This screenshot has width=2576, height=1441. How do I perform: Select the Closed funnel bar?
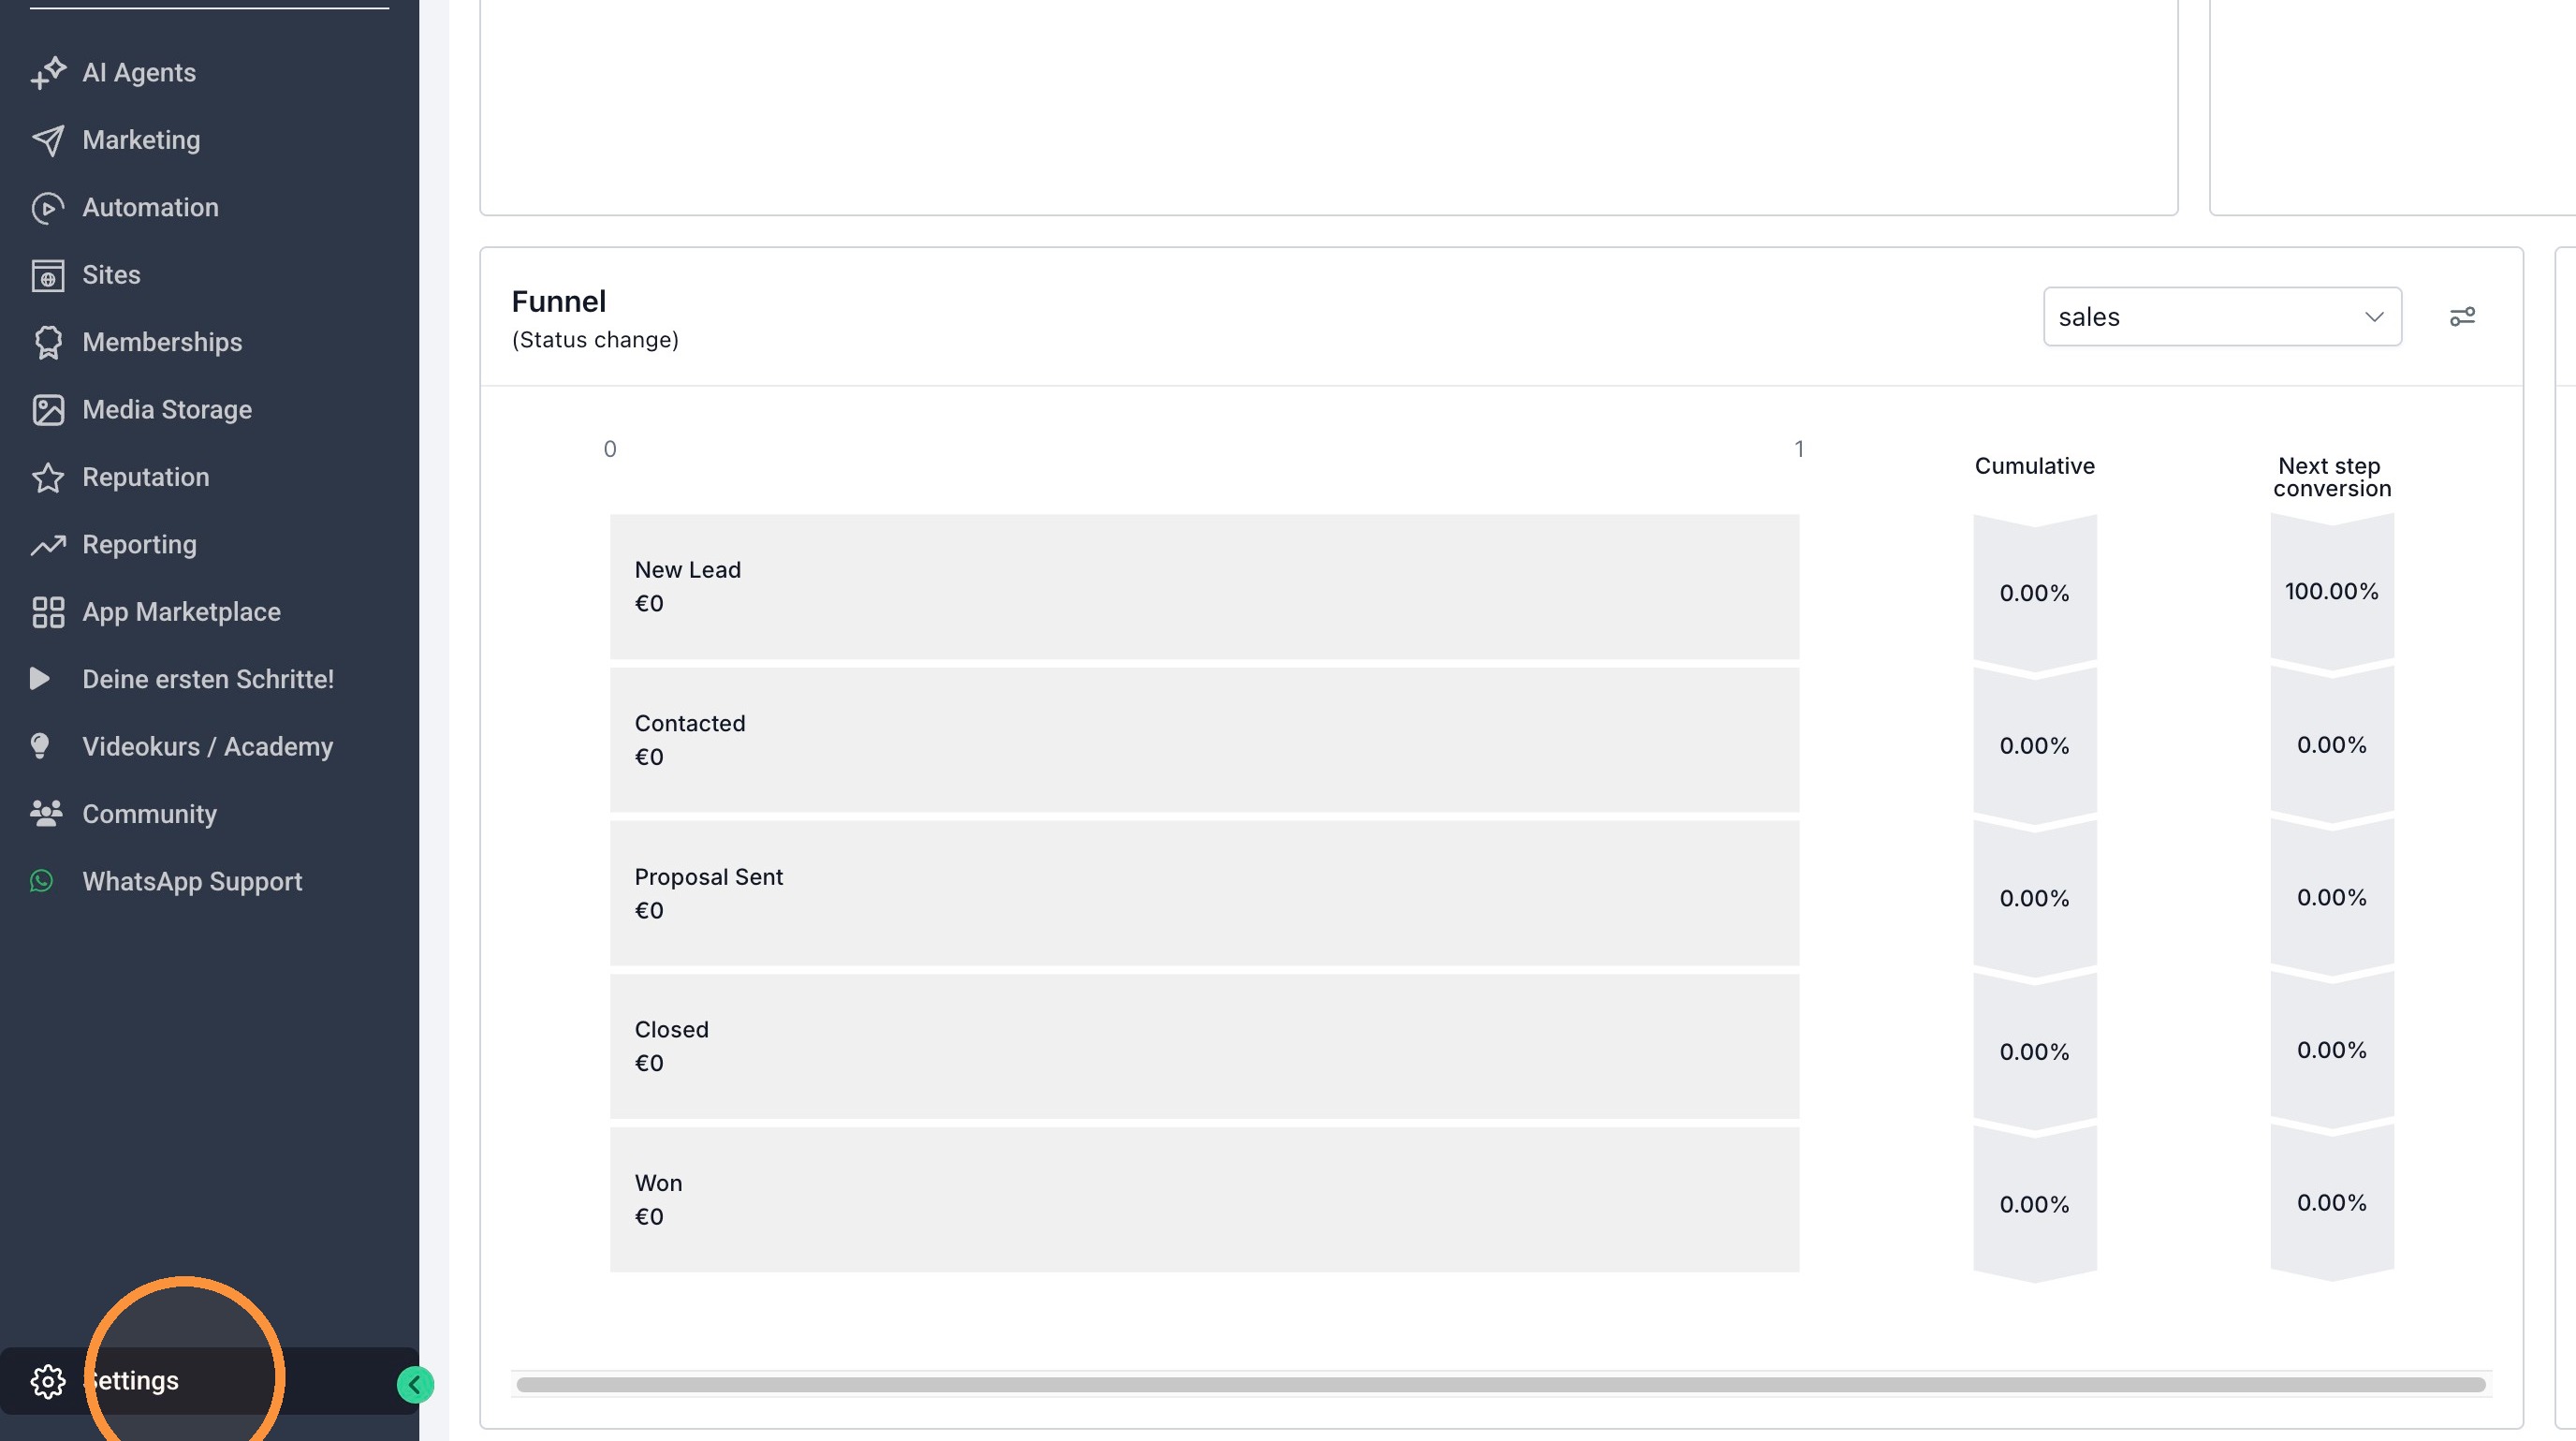click(x=1204, y=1046)
